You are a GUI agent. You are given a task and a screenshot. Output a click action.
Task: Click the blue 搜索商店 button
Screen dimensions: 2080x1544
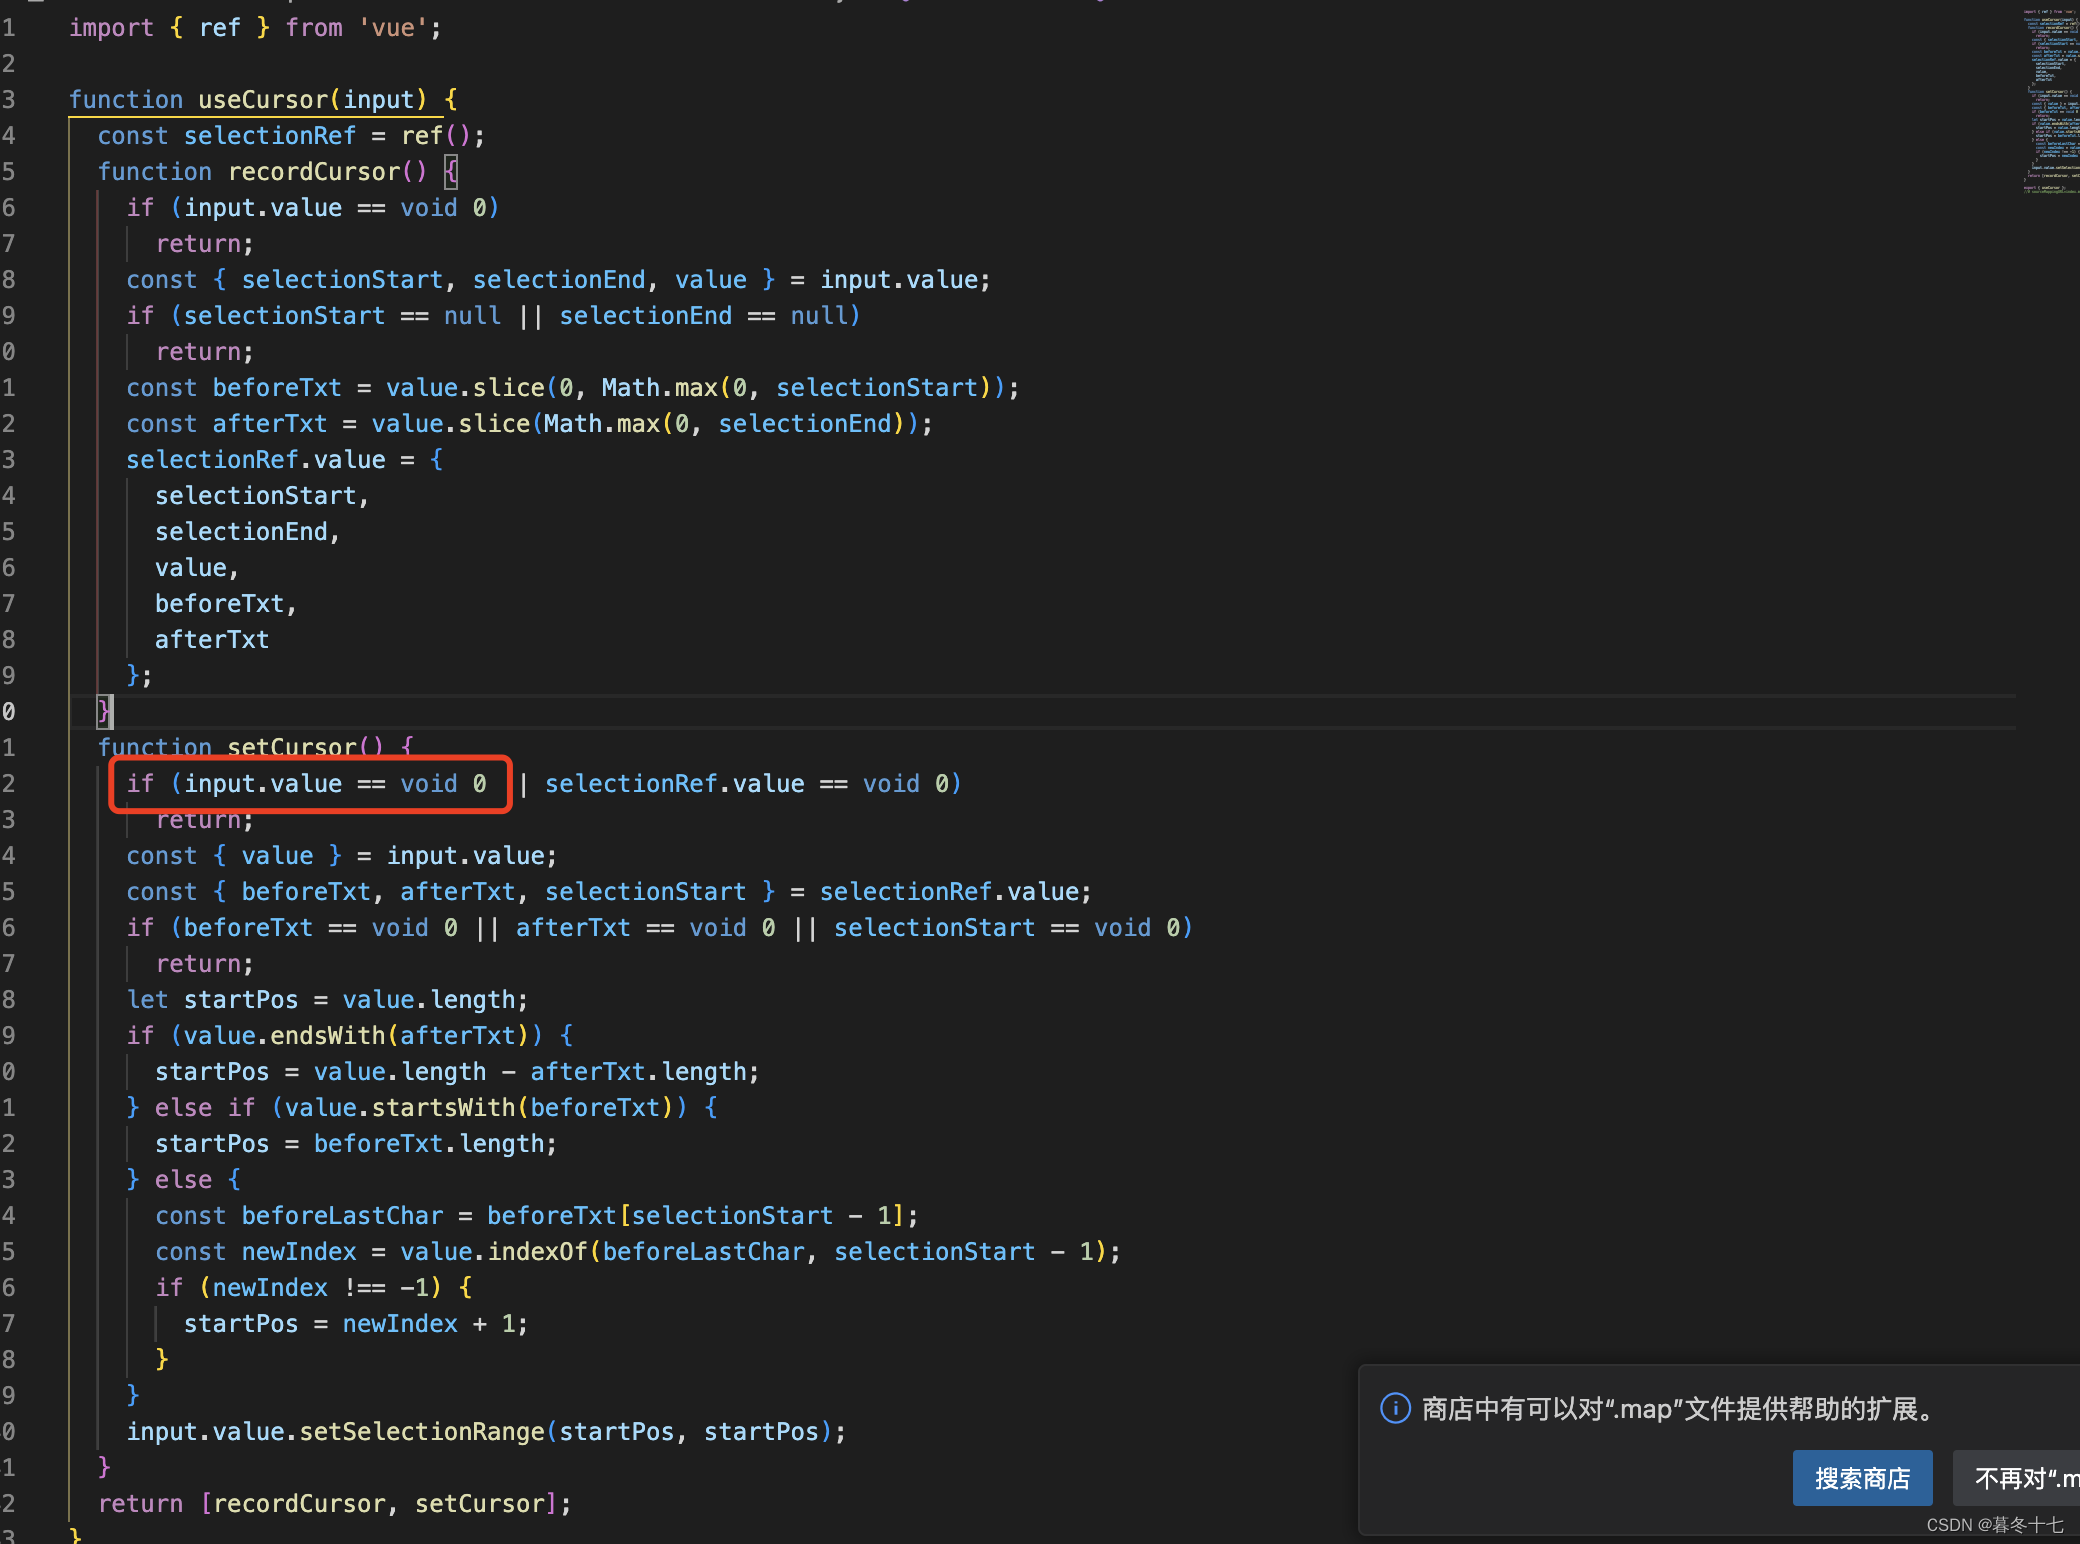[1862, 1478]
